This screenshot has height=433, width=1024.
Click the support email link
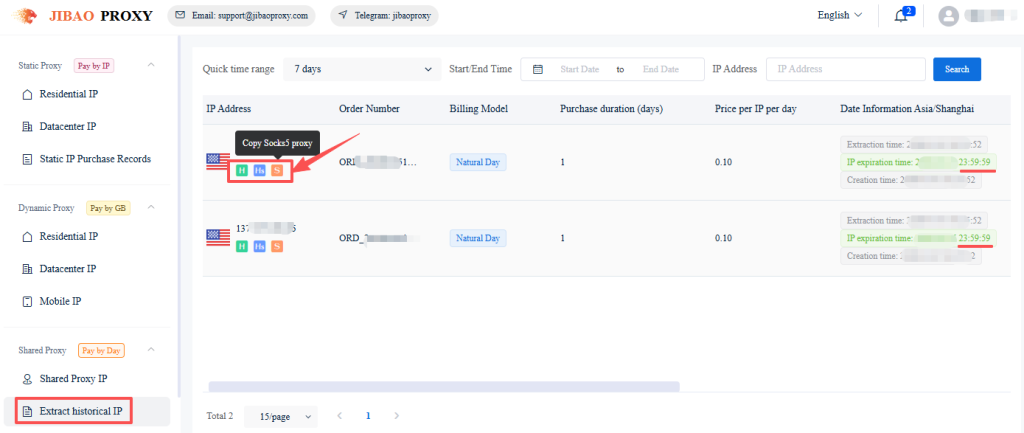click(240, 16)
